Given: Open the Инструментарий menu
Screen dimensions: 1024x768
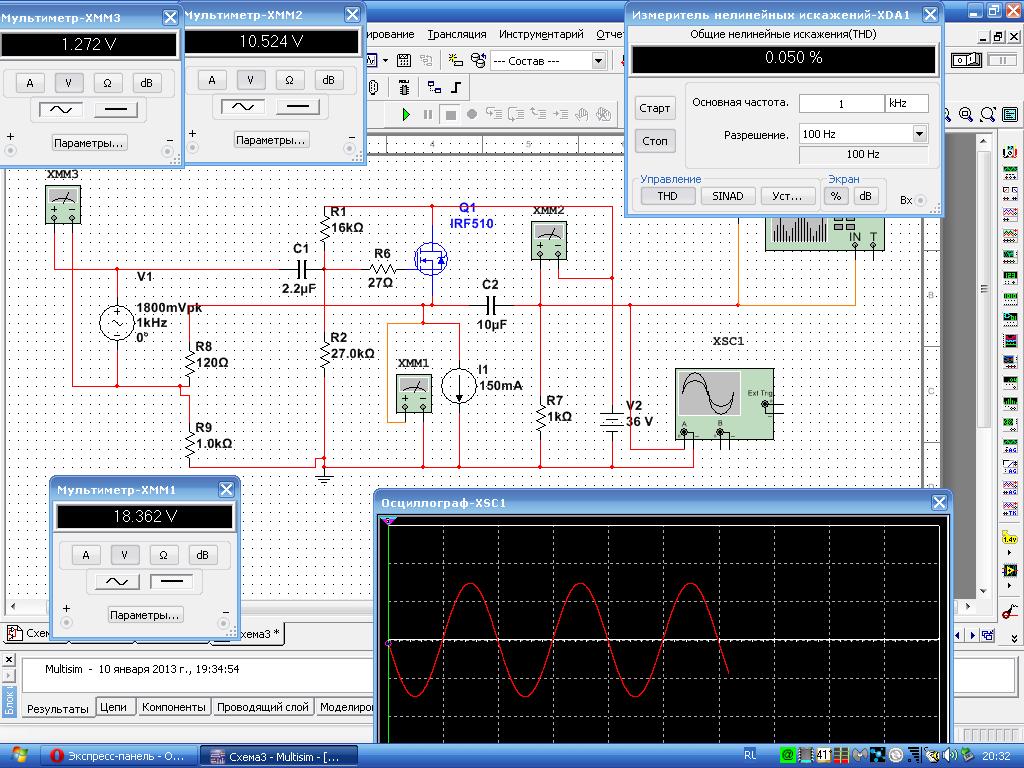Looking at the screenshot, I should tap(541, 34).
